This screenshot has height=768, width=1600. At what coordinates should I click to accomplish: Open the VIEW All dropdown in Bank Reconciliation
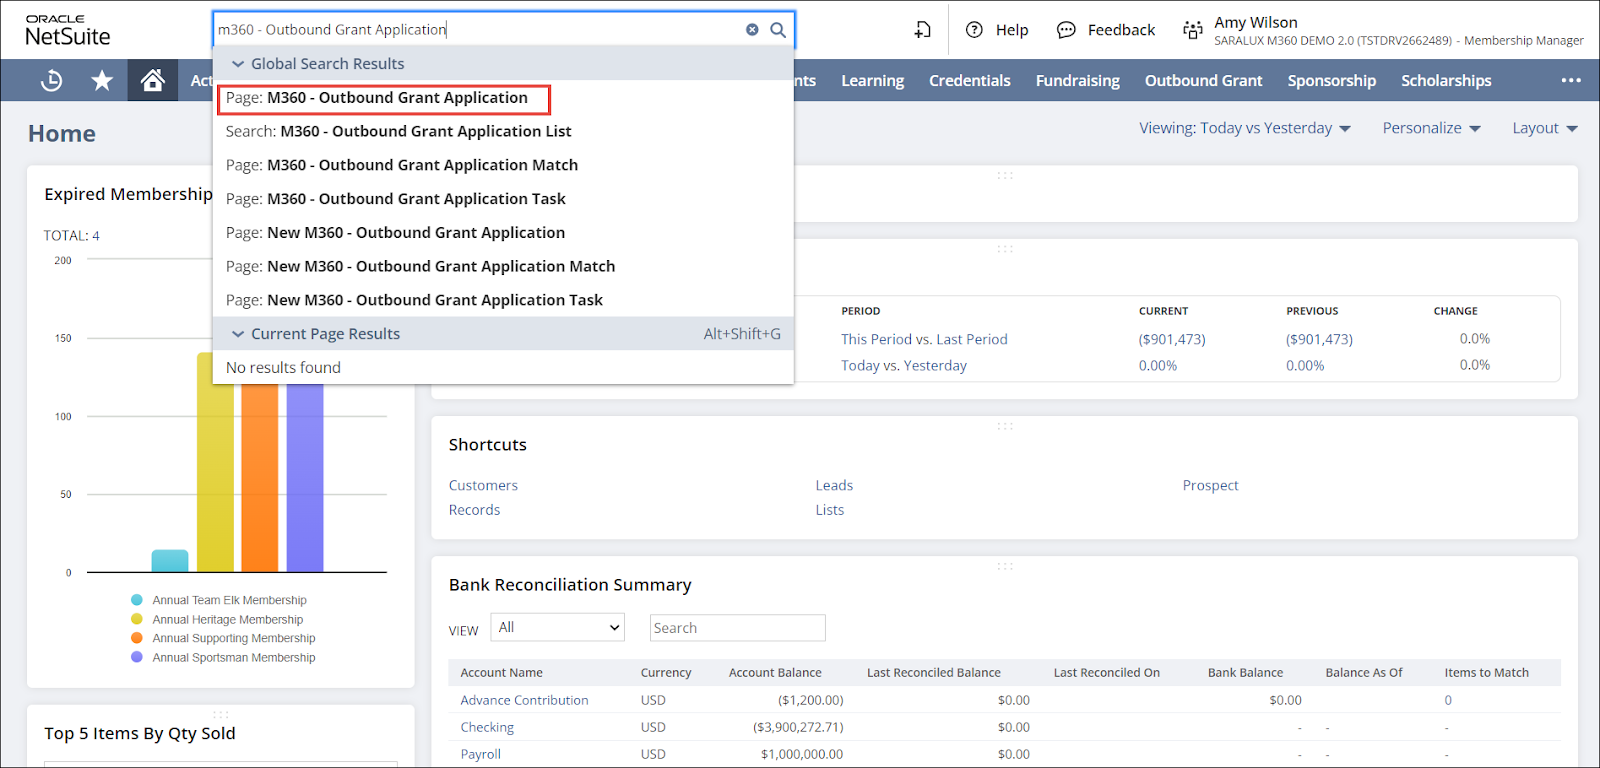pos(558,628)
